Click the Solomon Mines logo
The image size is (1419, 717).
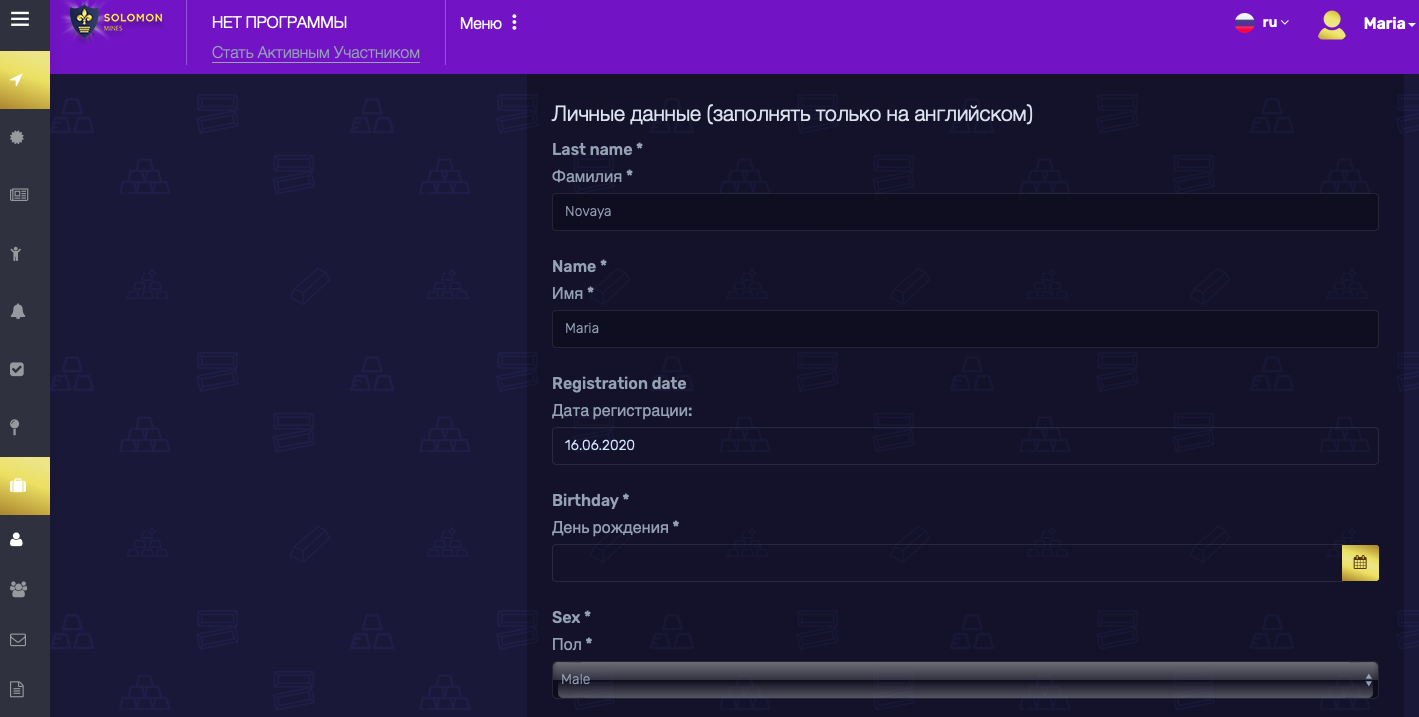116,22
